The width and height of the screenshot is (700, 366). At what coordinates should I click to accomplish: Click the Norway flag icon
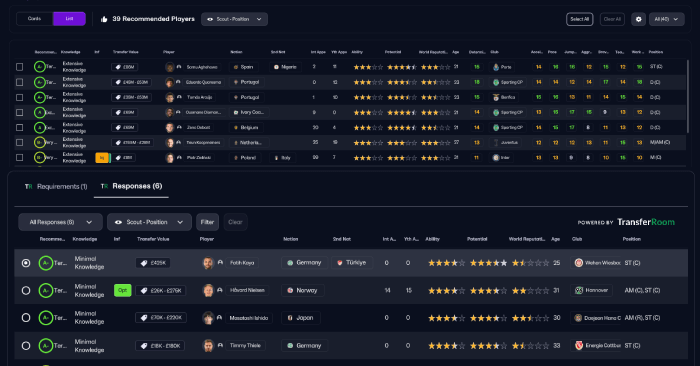click(290, 291)
